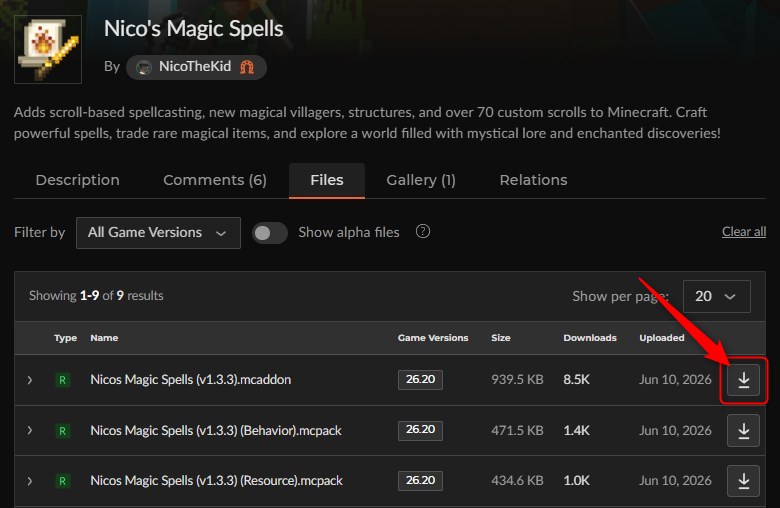Click the Nico's Magic Spells title heading

pos(194,28)
